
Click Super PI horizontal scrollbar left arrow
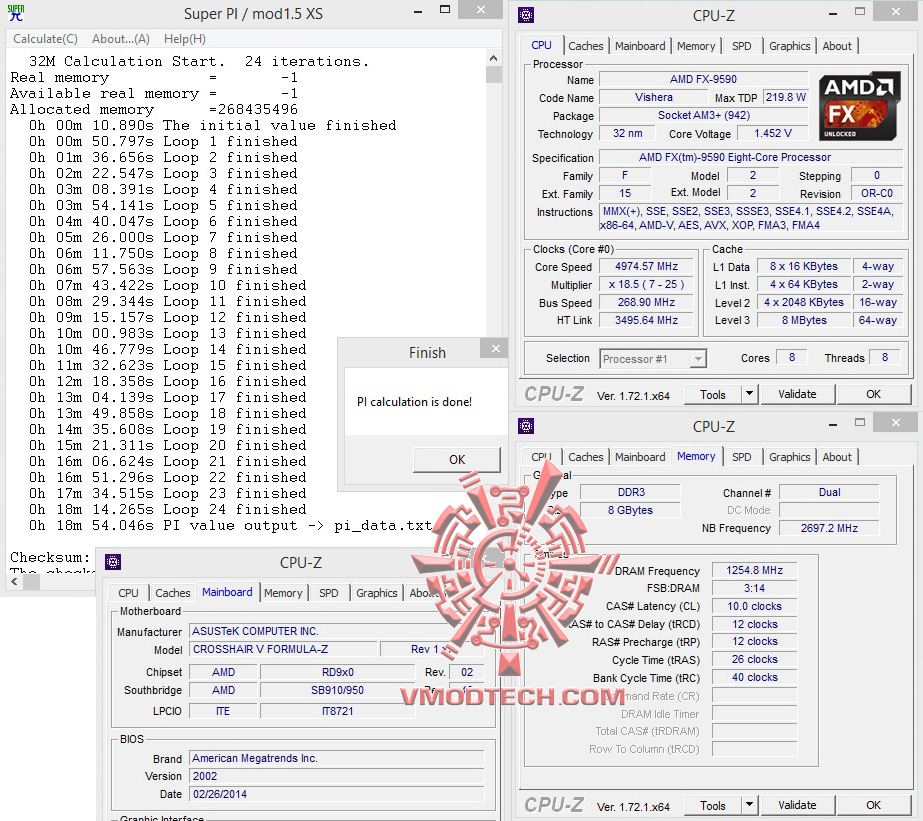[14, 581]
